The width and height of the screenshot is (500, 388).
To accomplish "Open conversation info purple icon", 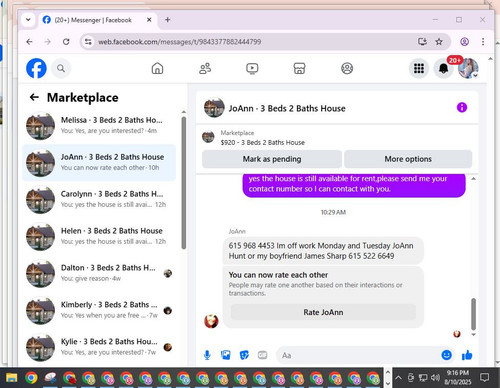I will tap(462, 108).
